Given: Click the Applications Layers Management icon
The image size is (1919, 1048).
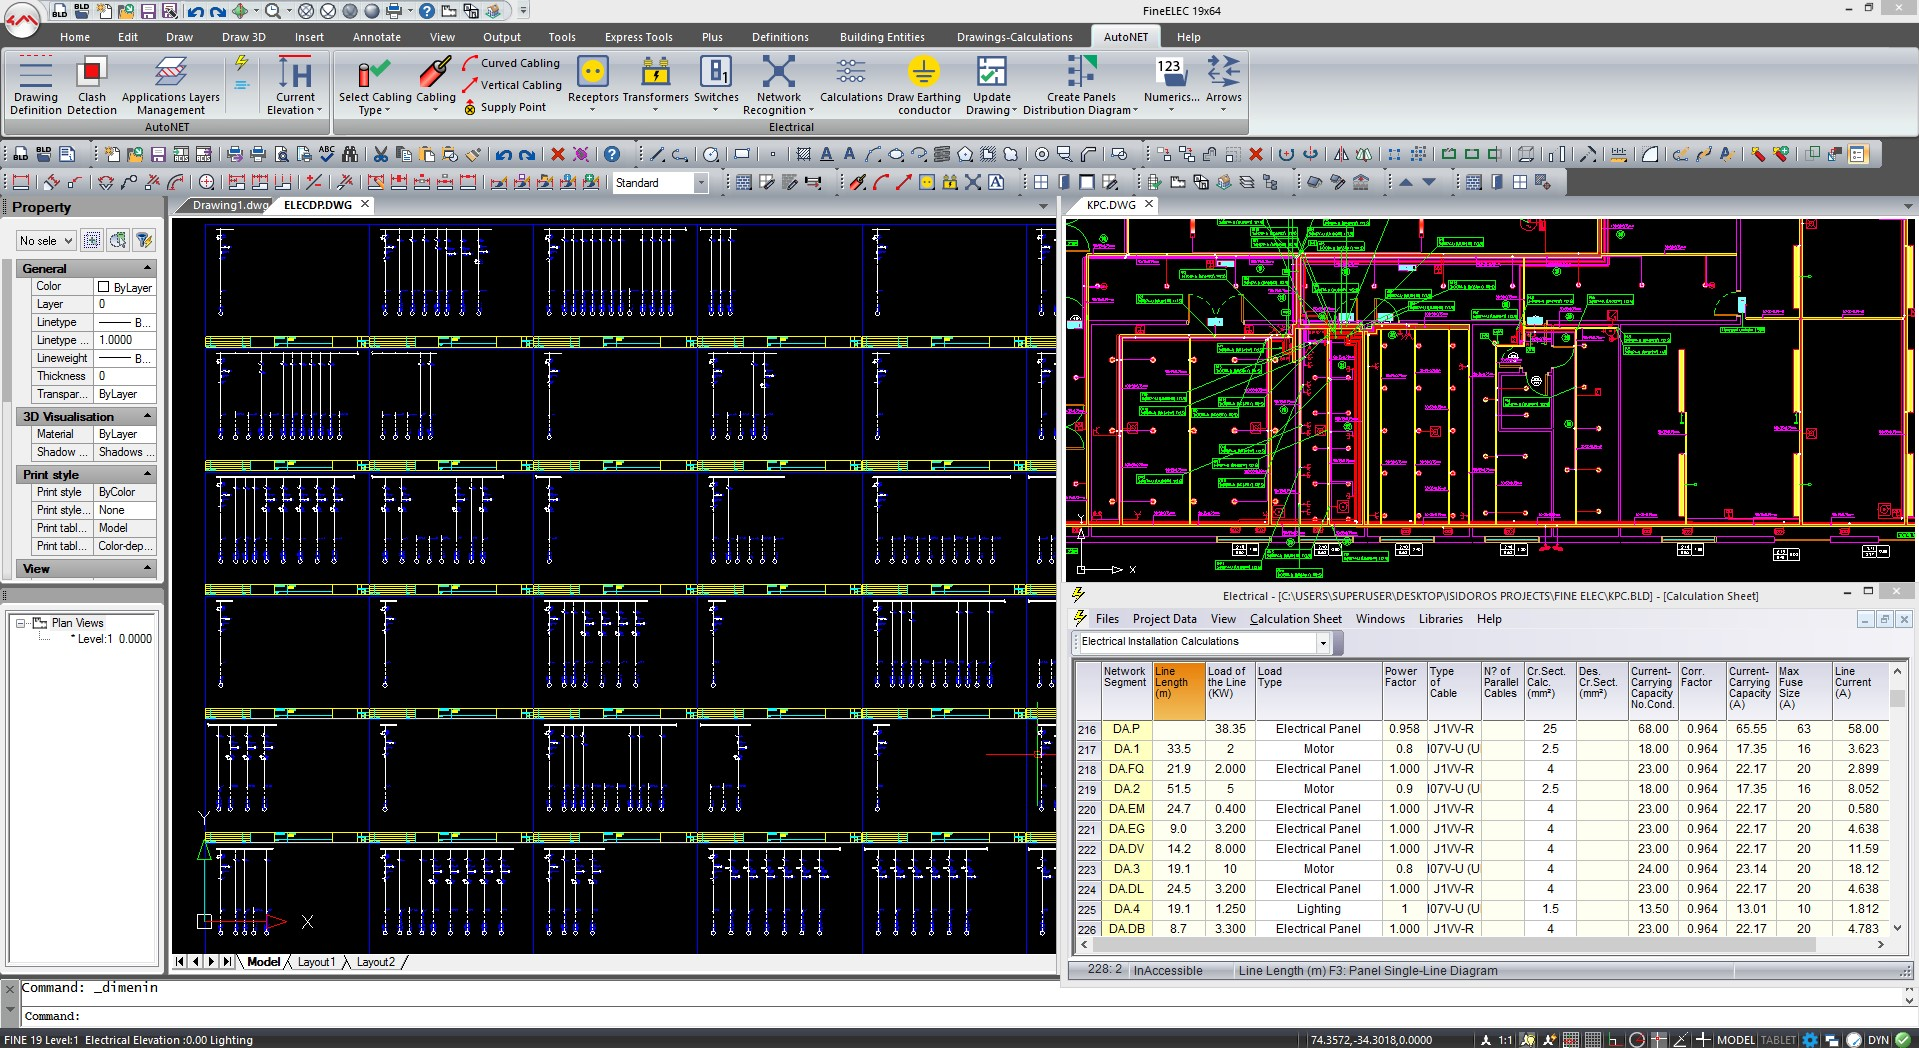Looking at the screenshot, I should 170,73.
